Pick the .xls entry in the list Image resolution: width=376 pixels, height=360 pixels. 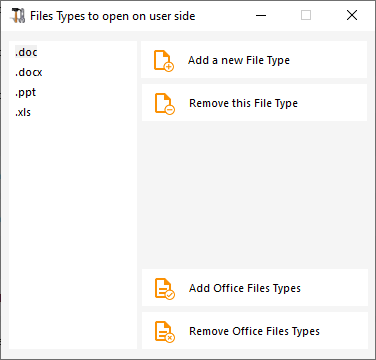pyautogui.click(x=23, y=112)
